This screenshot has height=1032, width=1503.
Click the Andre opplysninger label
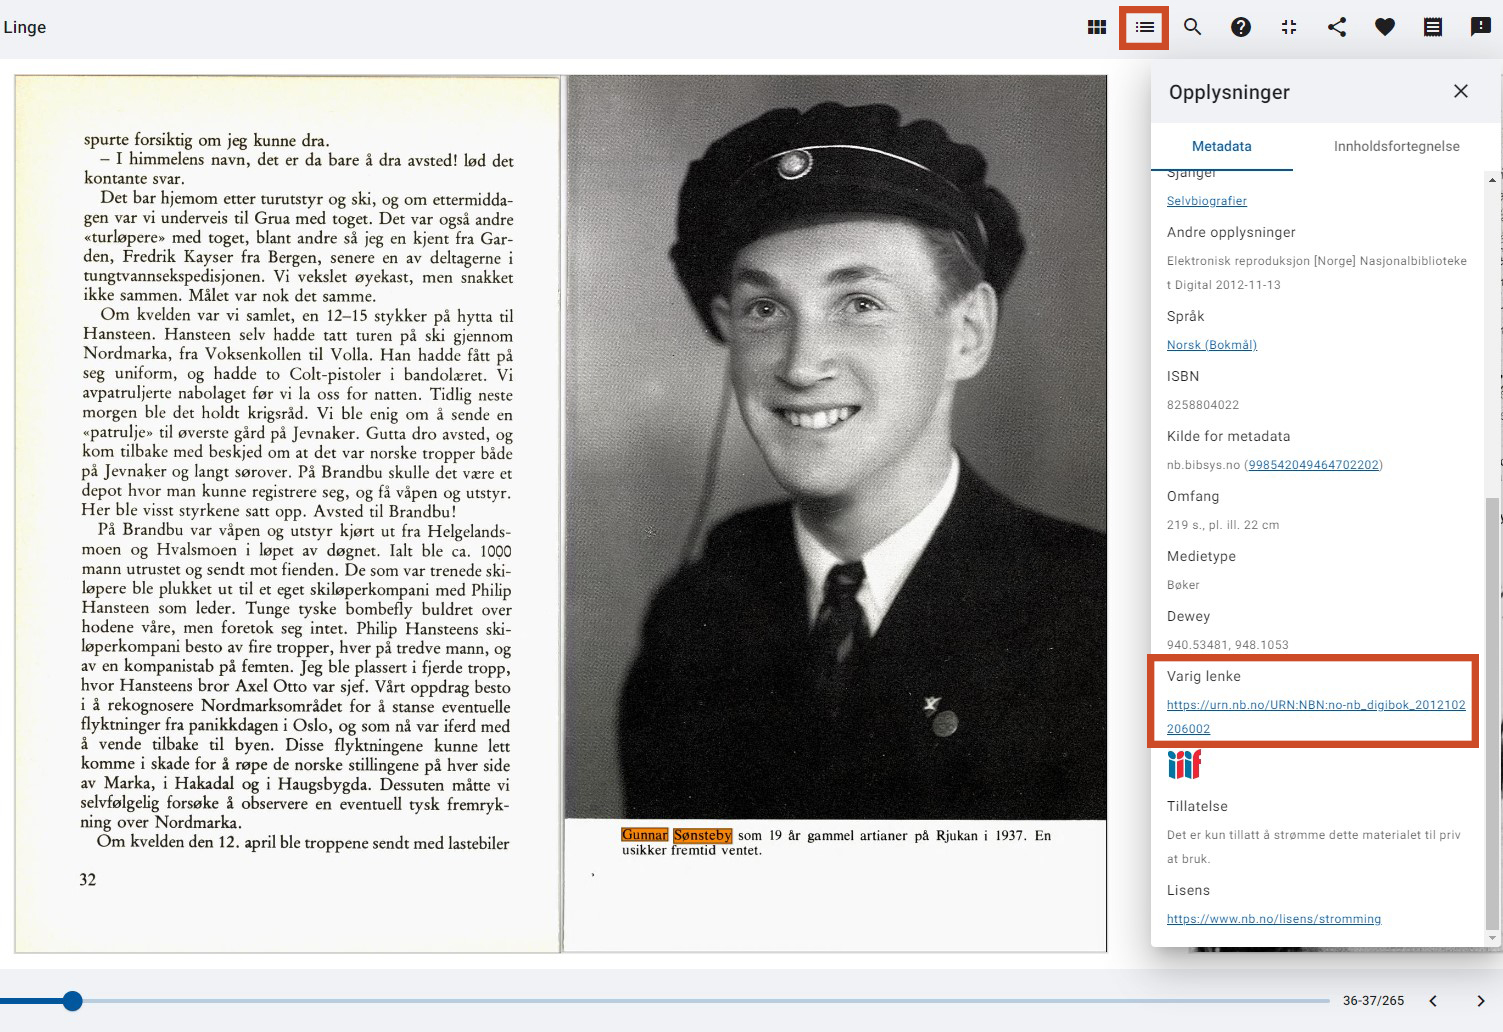pyautogui.click(x=1231, y=232)
